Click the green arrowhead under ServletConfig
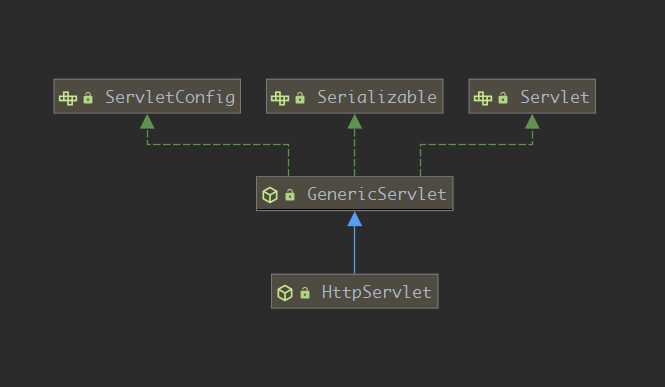This screenshot has width=665, height=387. click(x=147, y=122)
